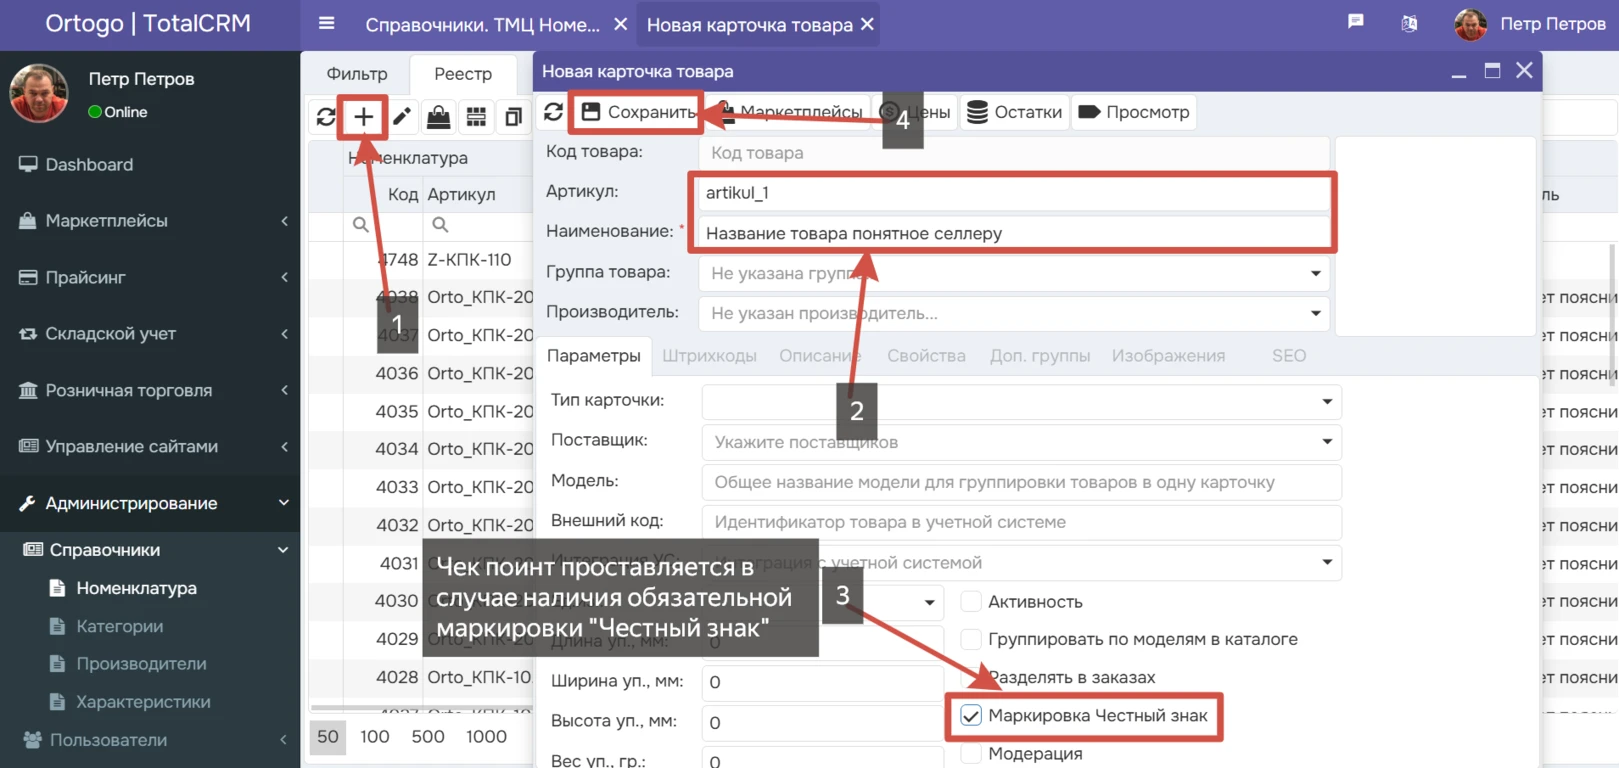The height and width of the screenshot is (768, 1619).
Task: Open the chat messages icon in header
Action: click(x=1356, y=22)
